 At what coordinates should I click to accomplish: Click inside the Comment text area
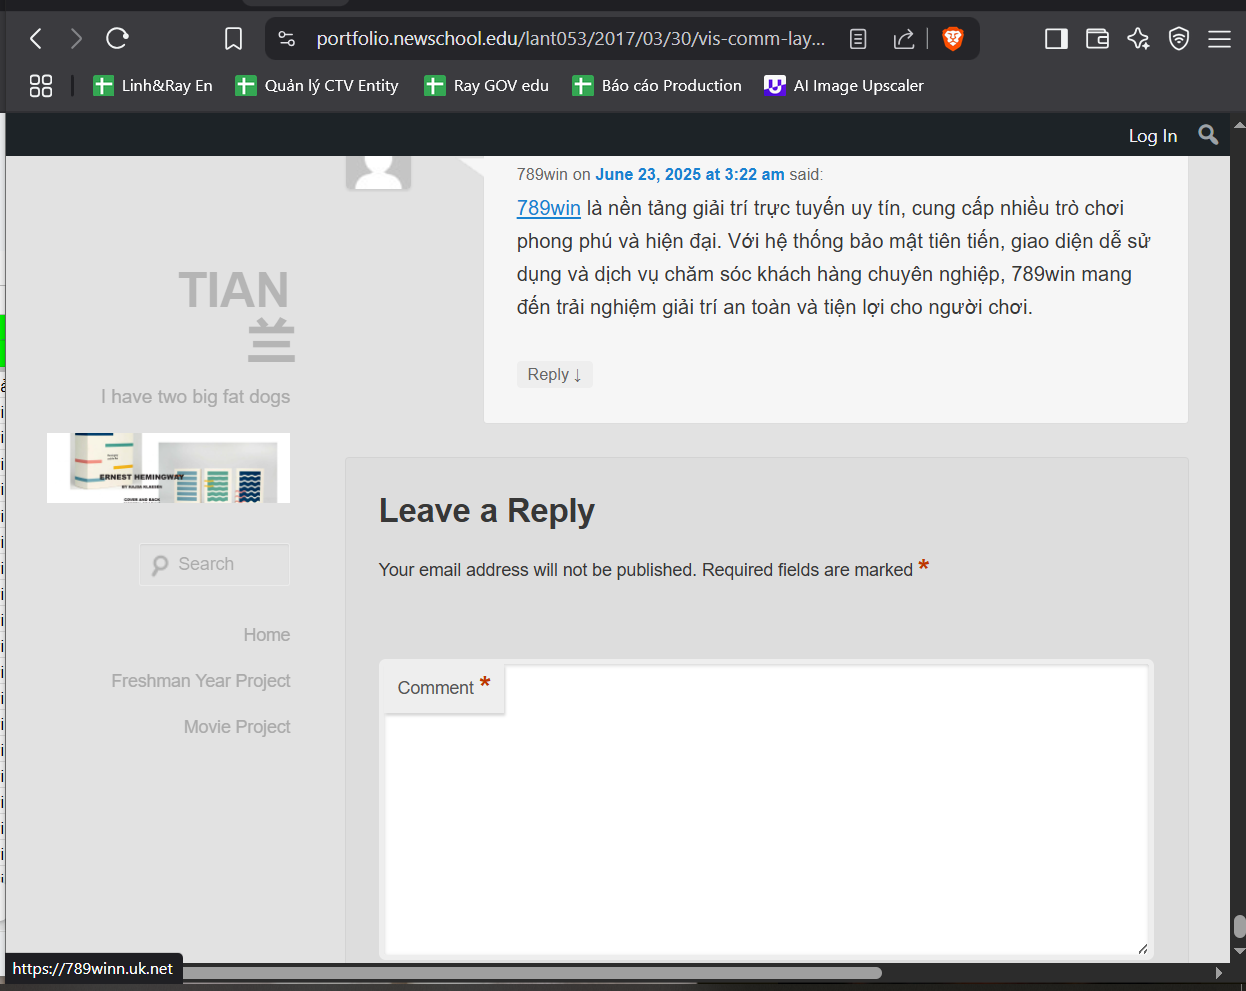click(x=766, y=810)
